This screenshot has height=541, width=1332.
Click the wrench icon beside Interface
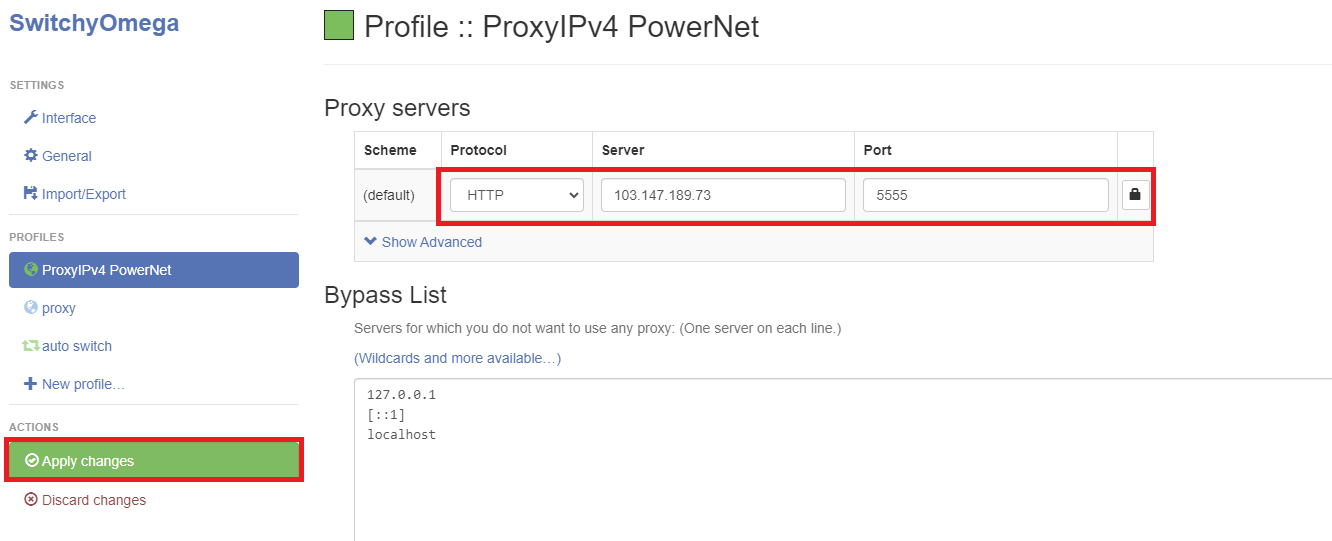(x=31, y=118)
